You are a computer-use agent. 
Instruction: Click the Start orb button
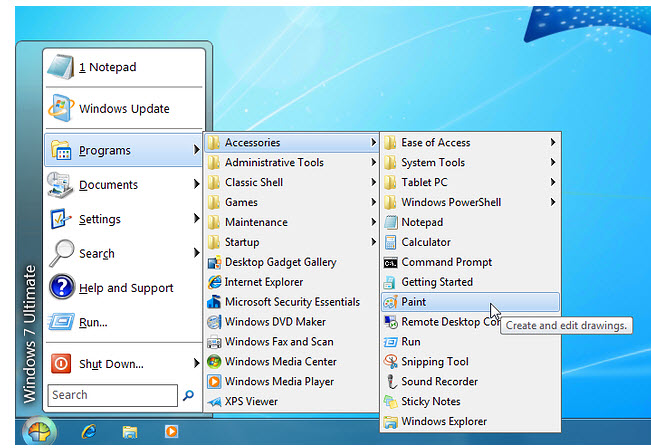click(x=39, y=431)
